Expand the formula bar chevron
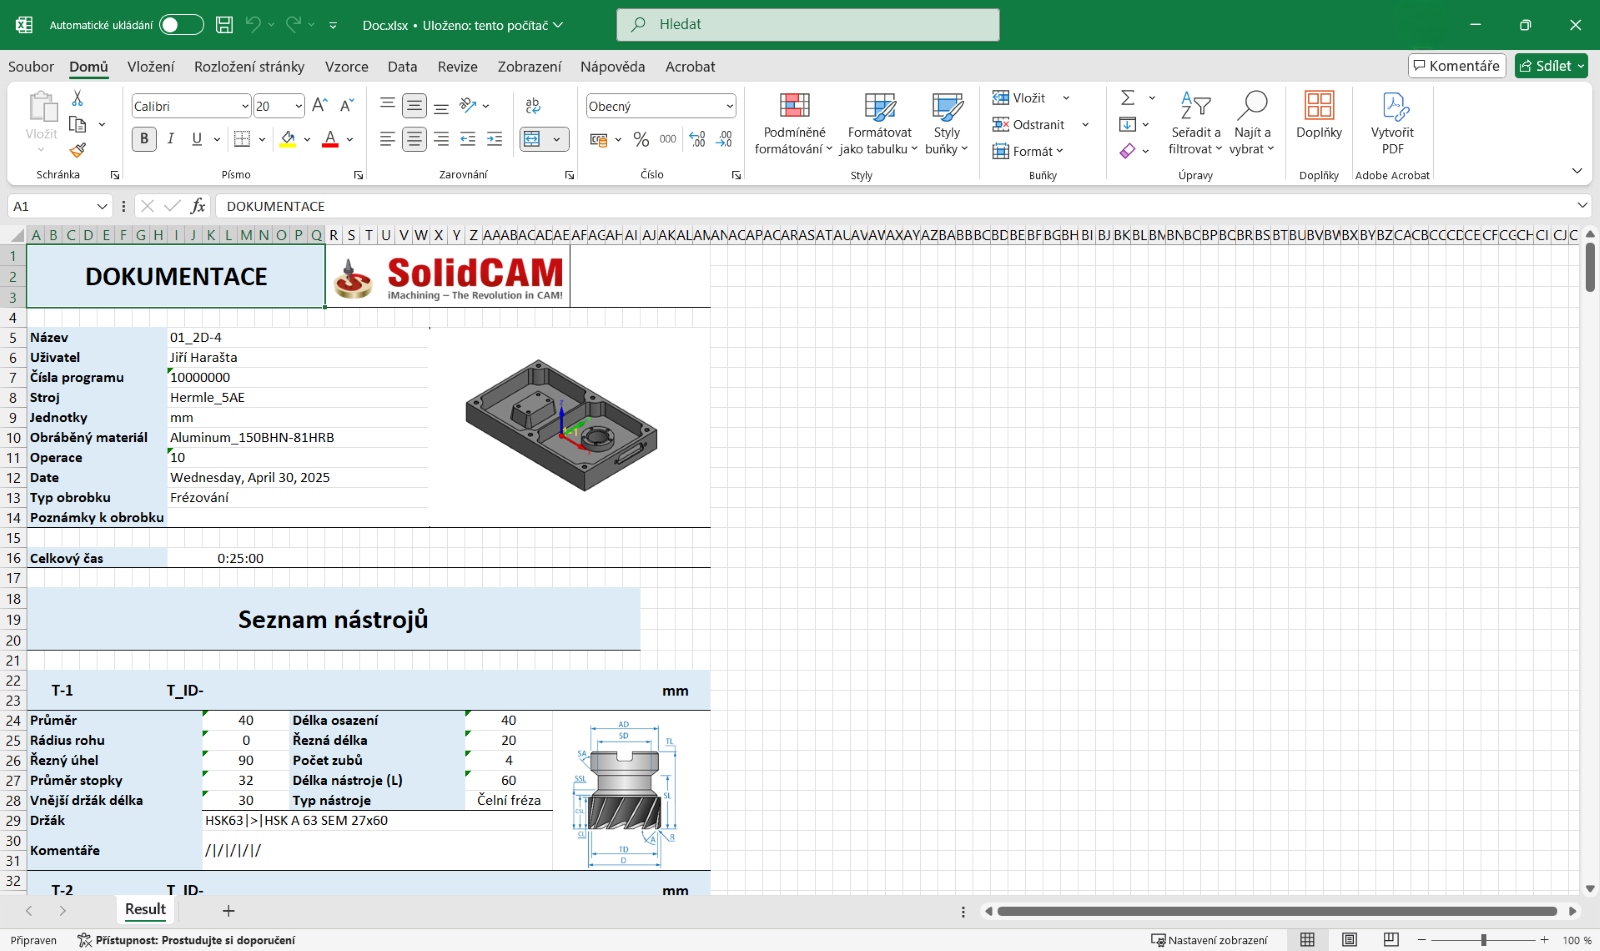This screenshot has height=951, width=1600. tap(1582, 205)
